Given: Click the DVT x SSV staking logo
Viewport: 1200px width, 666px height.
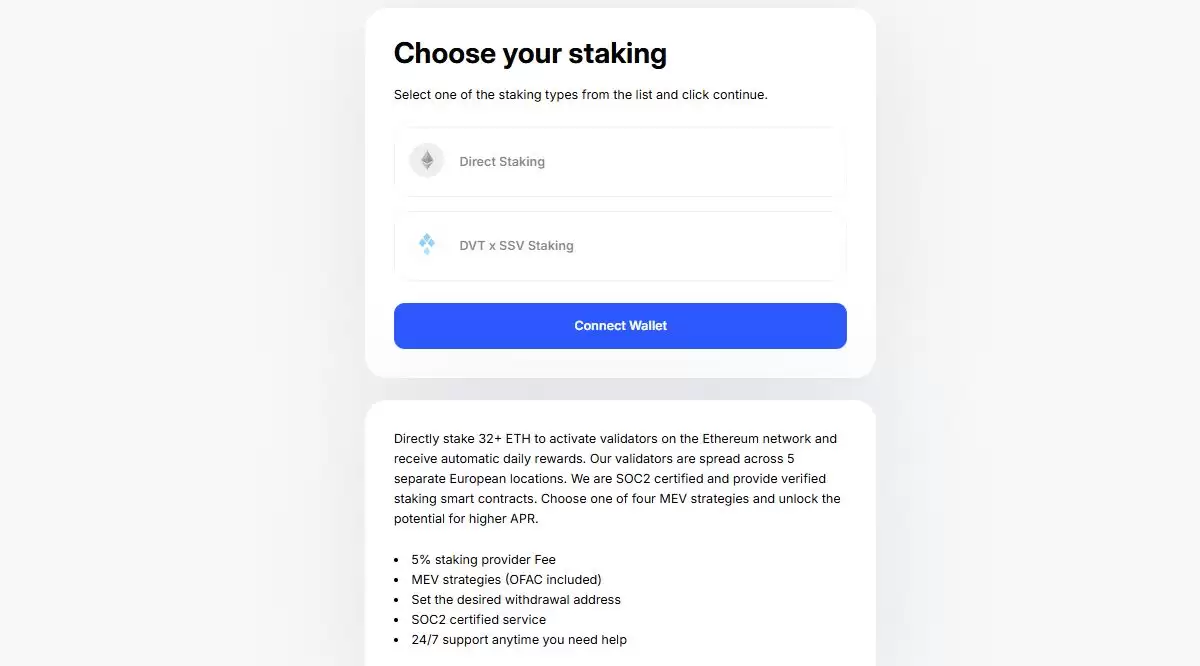Looking at the screenshot, I should coord(427,244).
